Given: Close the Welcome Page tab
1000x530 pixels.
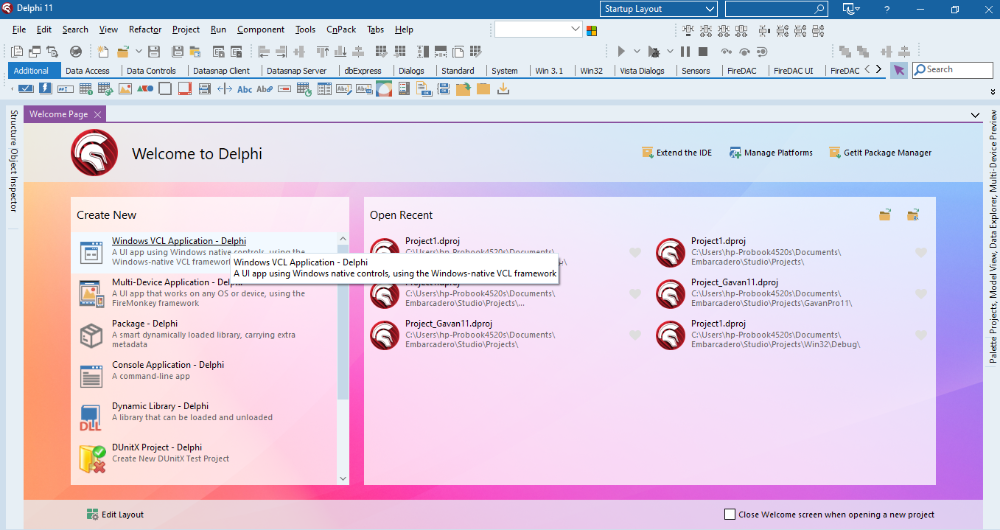Looking at the screenshot, I should tap(98, 114).
